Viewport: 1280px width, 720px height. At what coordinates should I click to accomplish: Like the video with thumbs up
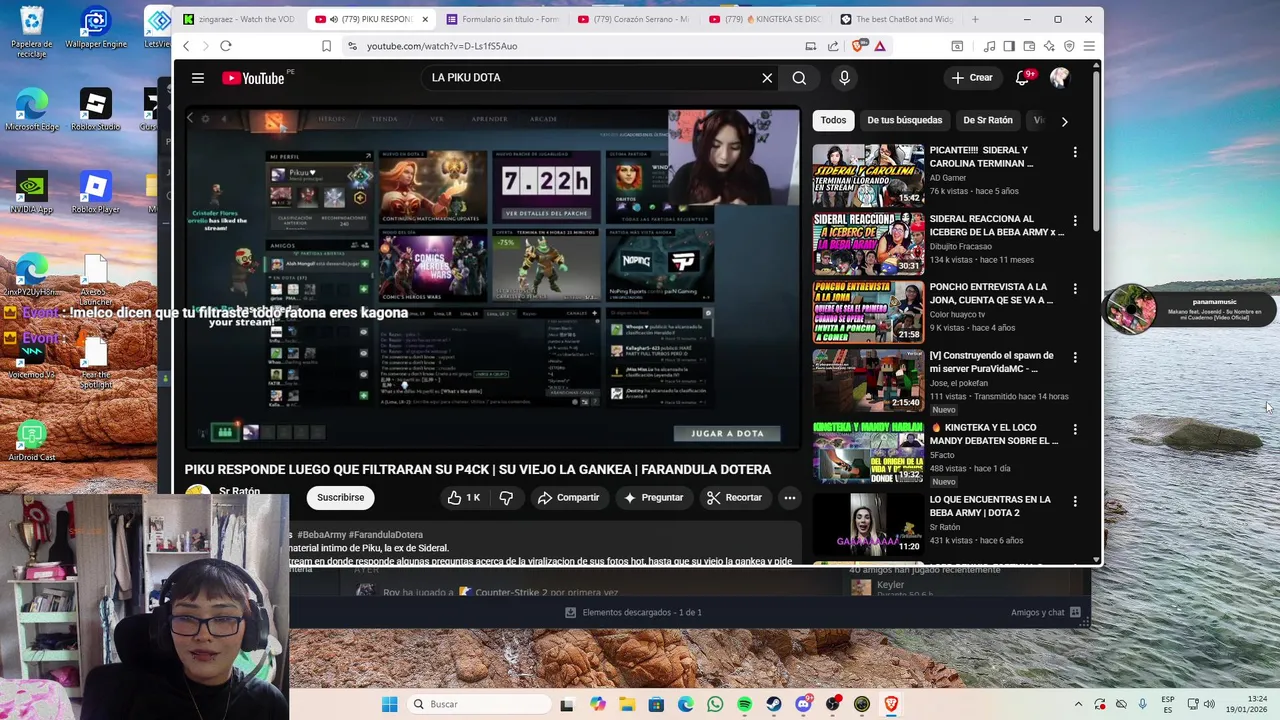[x=464, y=497]
